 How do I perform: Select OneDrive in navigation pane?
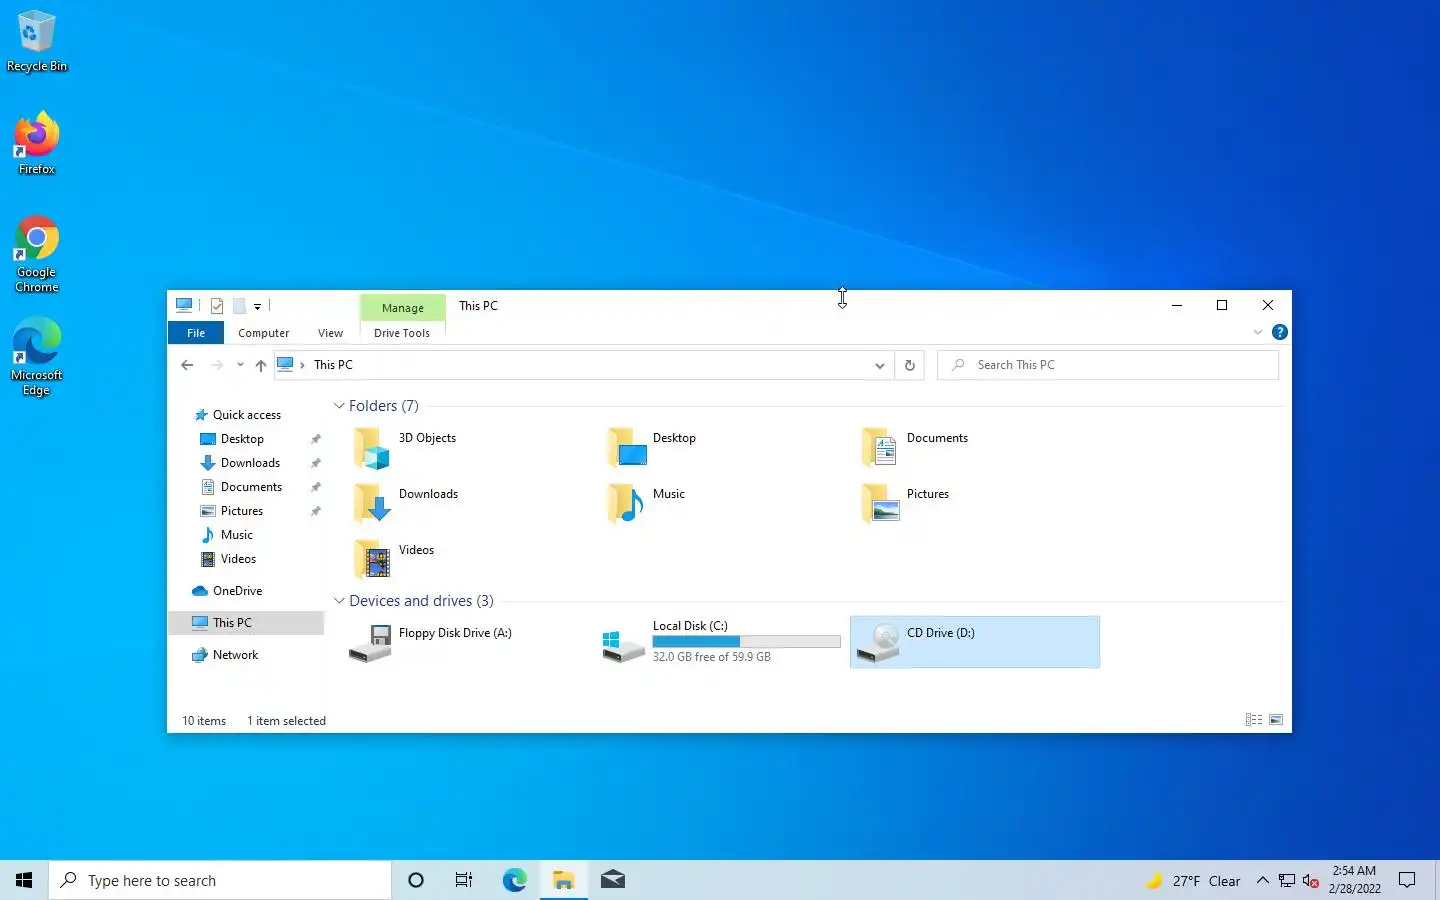point(237,591)
